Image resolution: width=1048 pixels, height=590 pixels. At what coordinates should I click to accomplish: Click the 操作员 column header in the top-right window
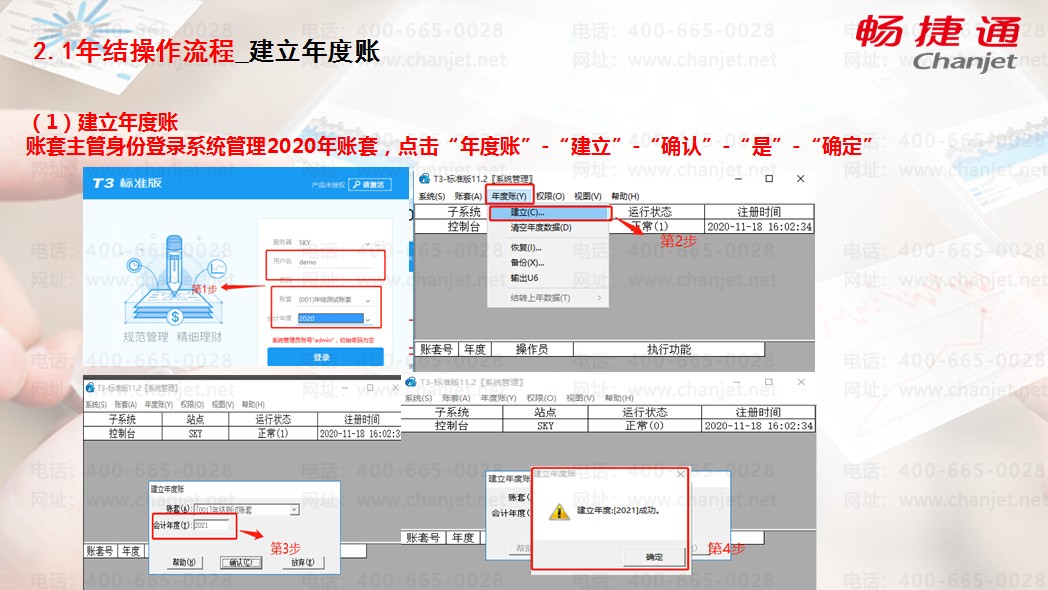(x=532, y=349)
